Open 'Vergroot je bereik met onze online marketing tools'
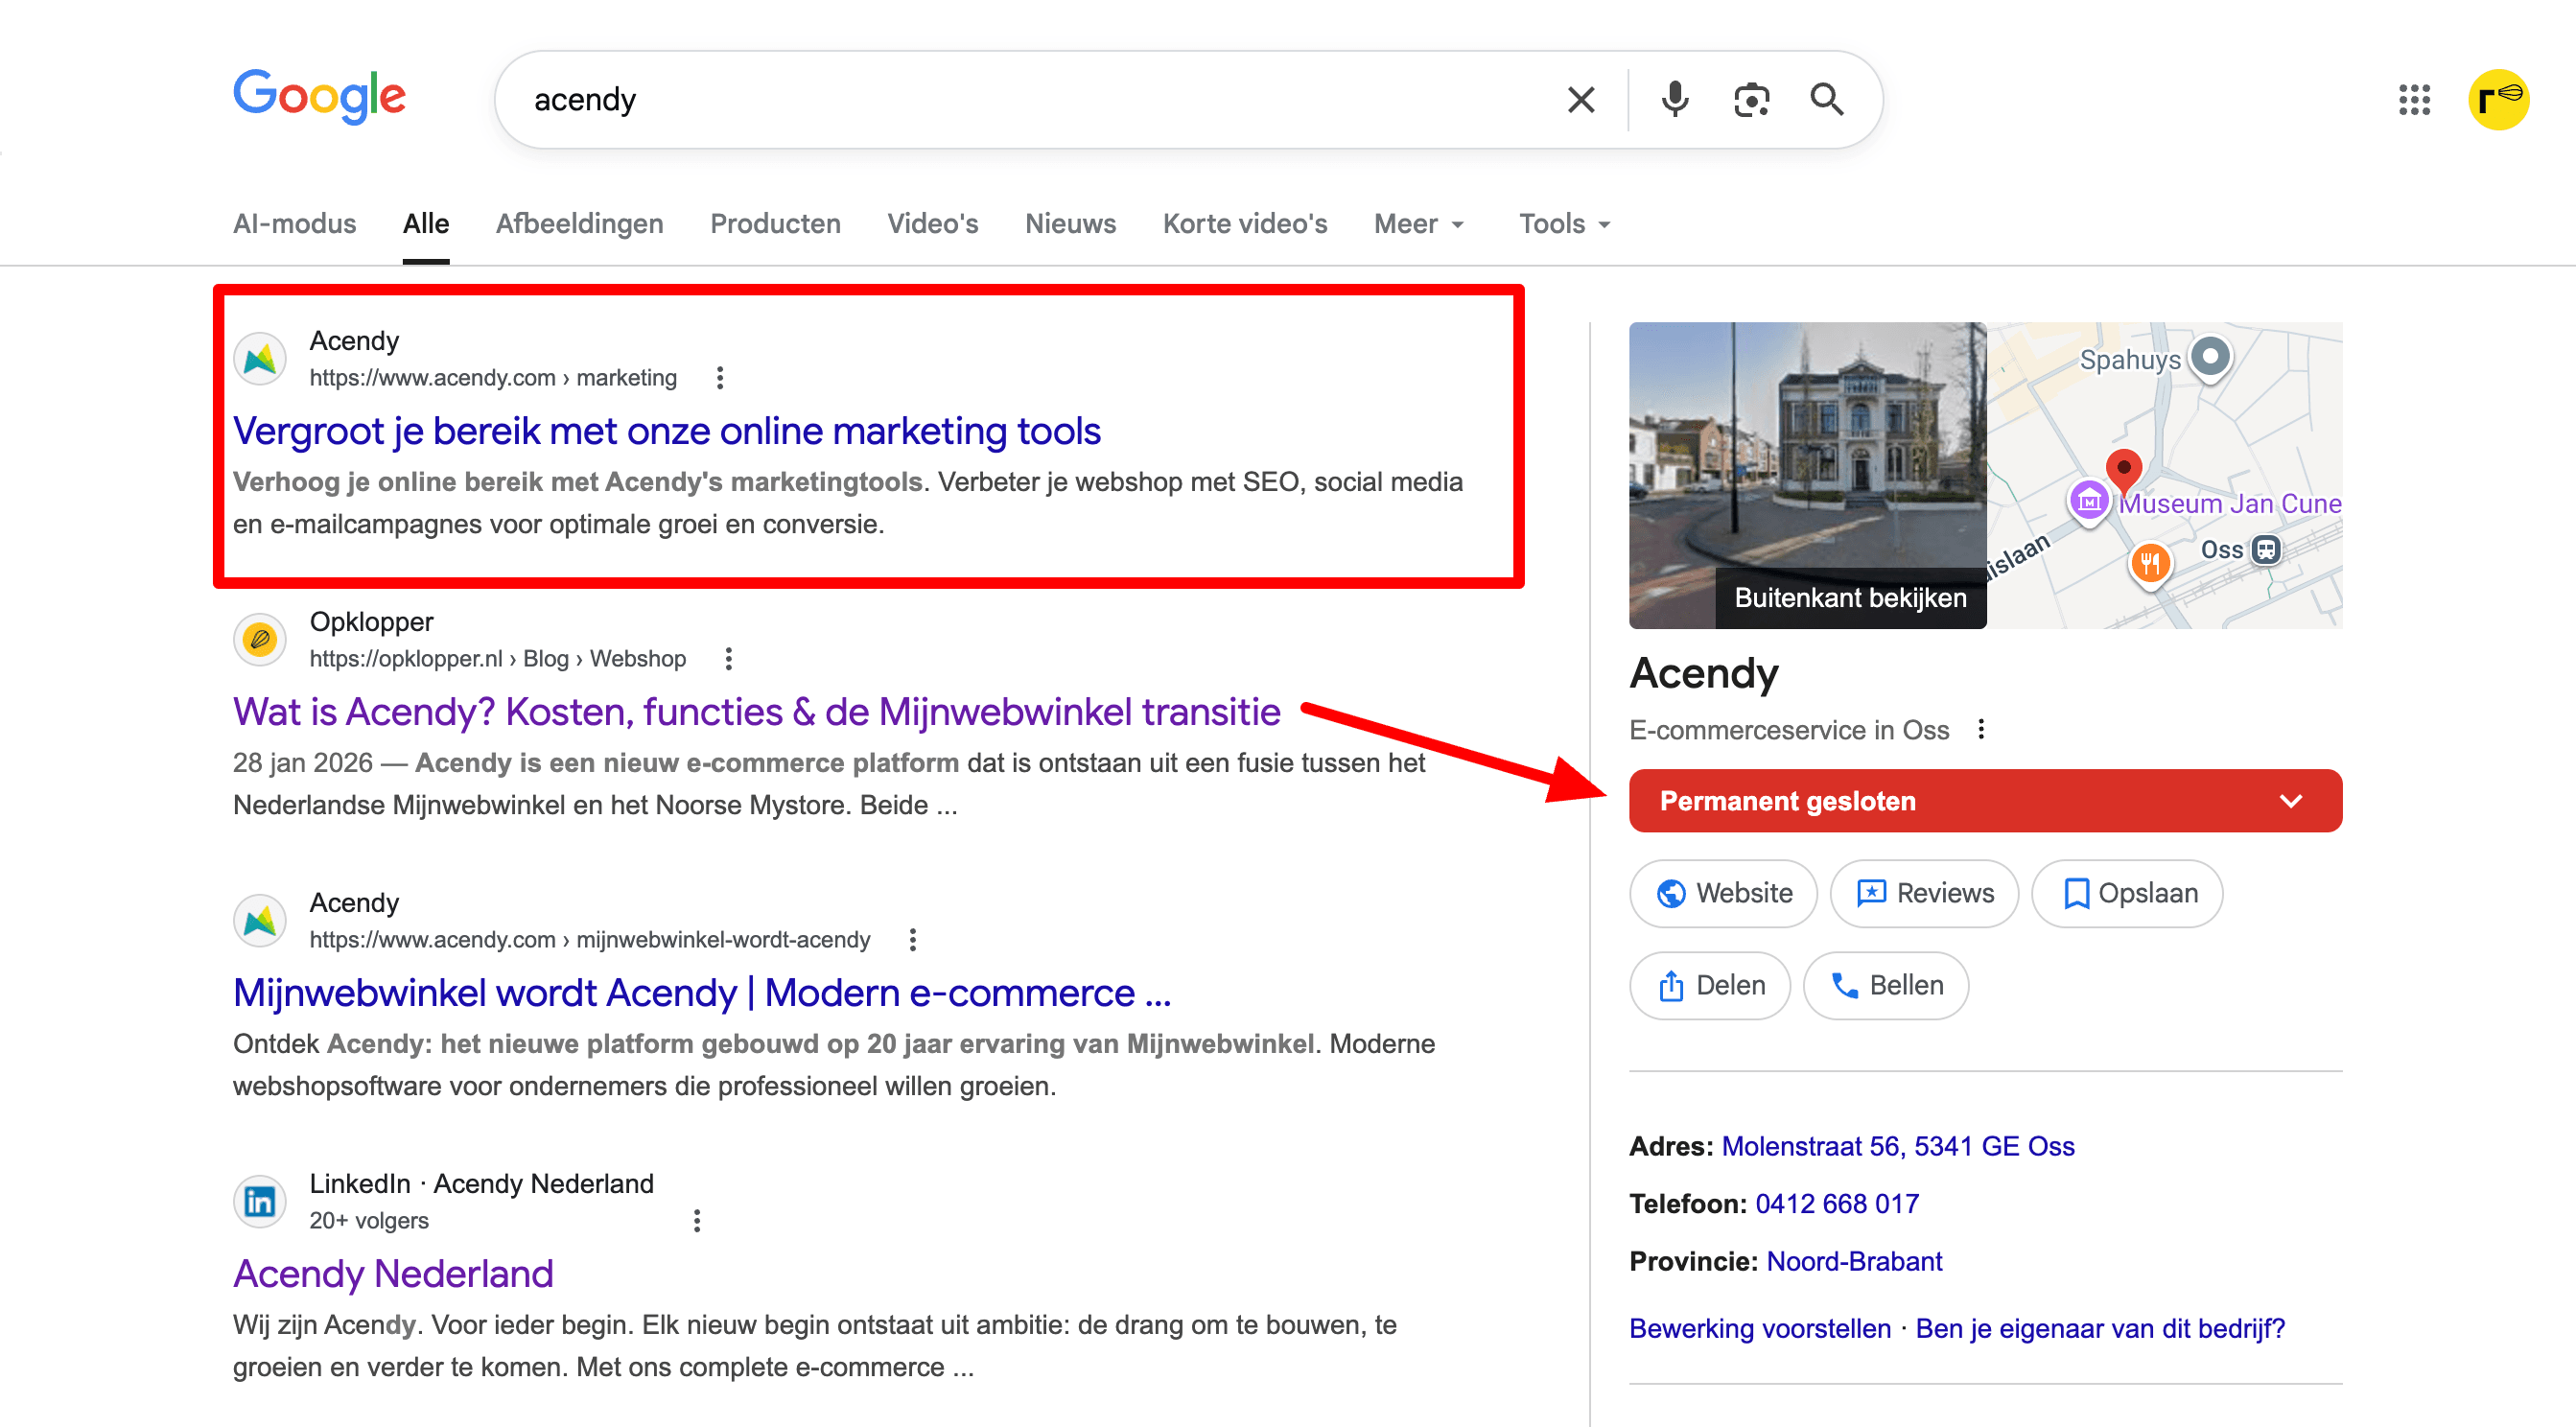Viewport: 2576px width, 1427px height. tap(667, 431)
